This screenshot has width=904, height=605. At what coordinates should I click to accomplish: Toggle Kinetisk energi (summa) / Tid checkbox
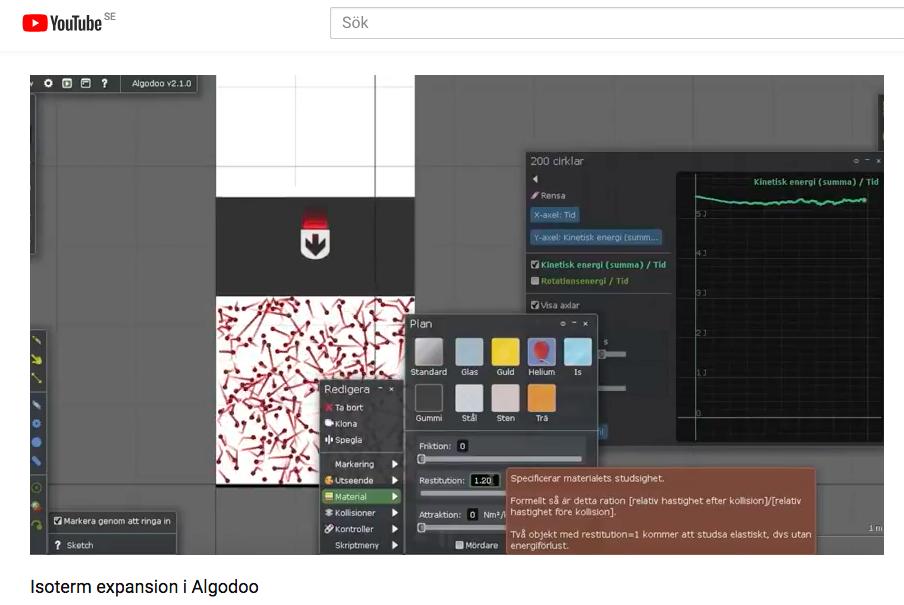pos(535,265)
